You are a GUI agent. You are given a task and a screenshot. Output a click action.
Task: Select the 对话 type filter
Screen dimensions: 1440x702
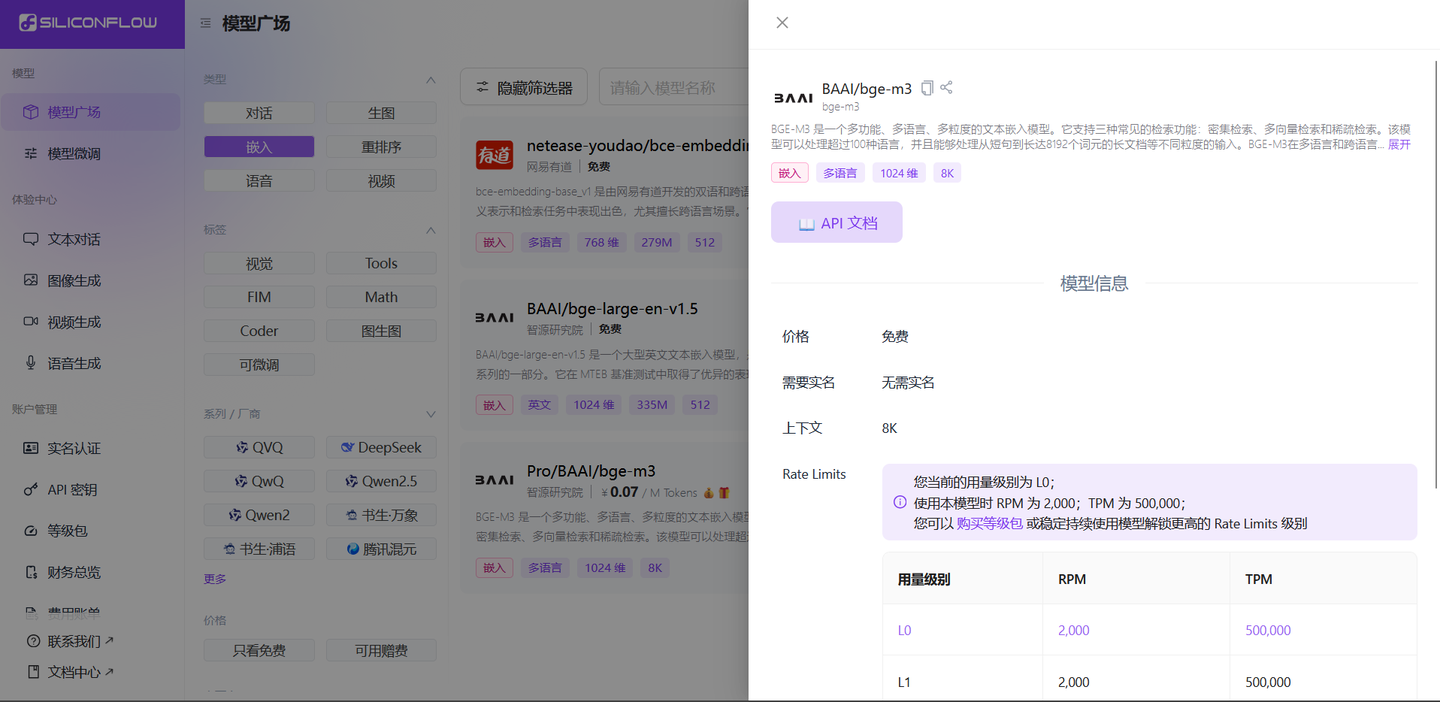[x=259, y=113]
